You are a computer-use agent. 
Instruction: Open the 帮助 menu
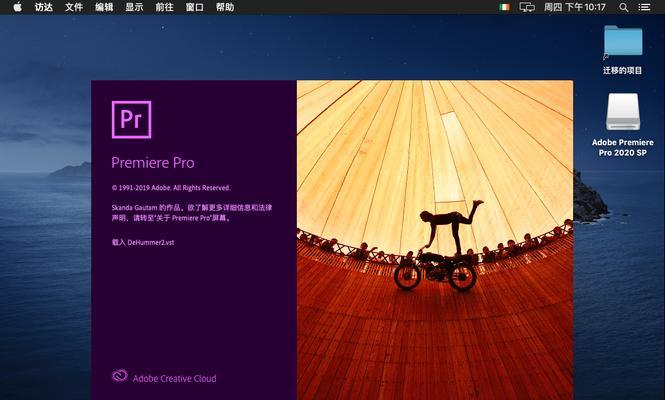coord(224,7)
